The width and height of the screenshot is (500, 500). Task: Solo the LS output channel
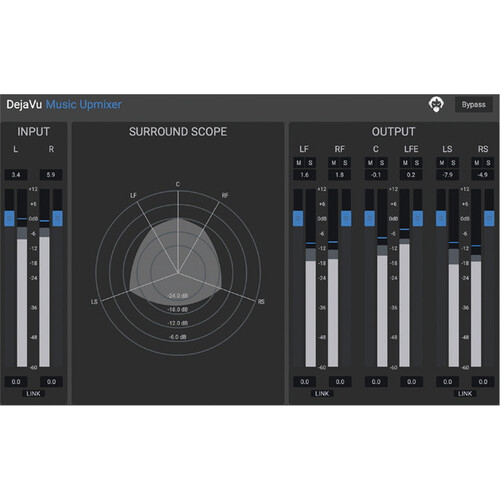click(453, 163)
